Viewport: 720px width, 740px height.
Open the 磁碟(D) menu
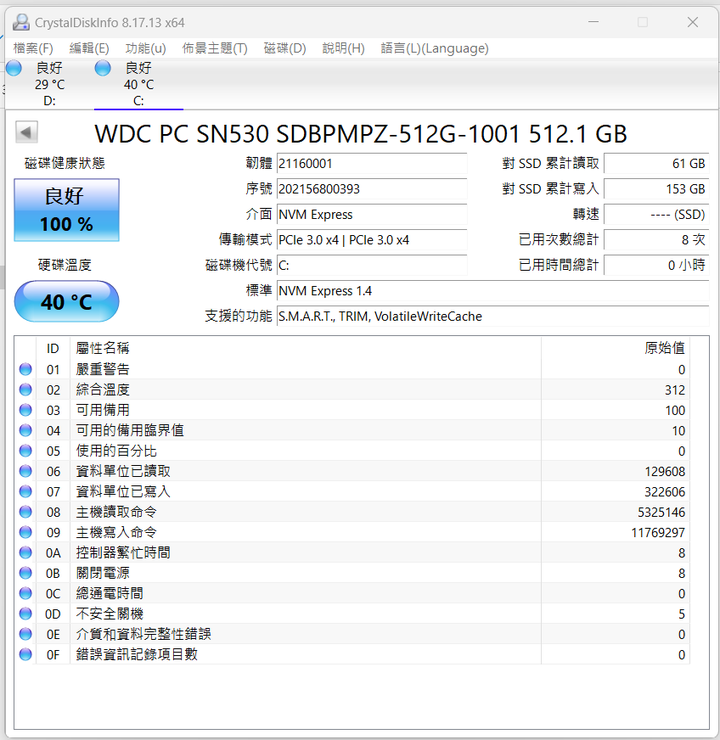click(285, 48)
